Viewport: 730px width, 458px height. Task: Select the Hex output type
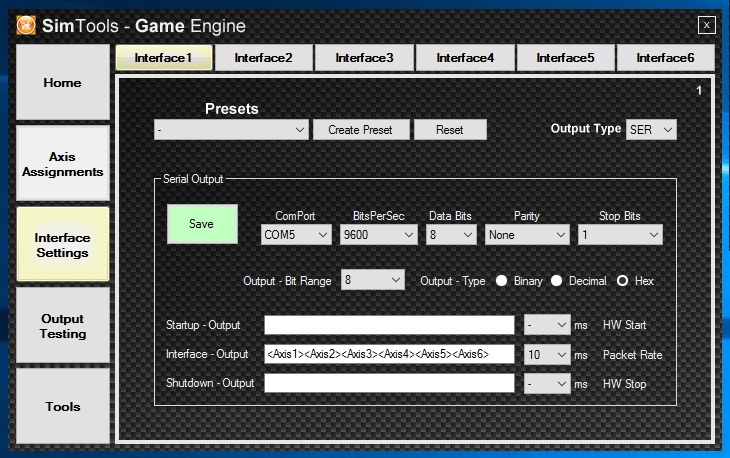[622, 281]
